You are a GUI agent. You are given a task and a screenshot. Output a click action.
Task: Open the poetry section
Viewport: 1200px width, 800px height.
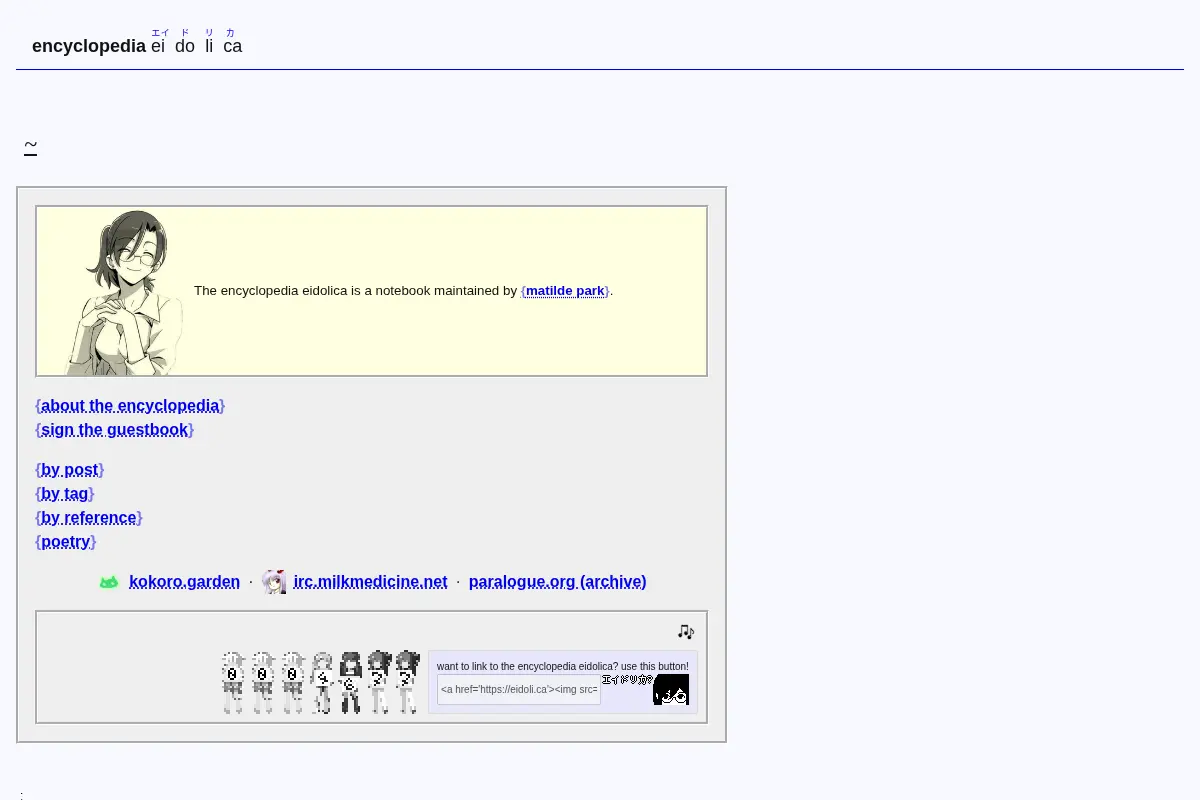(x=66, y=542)
